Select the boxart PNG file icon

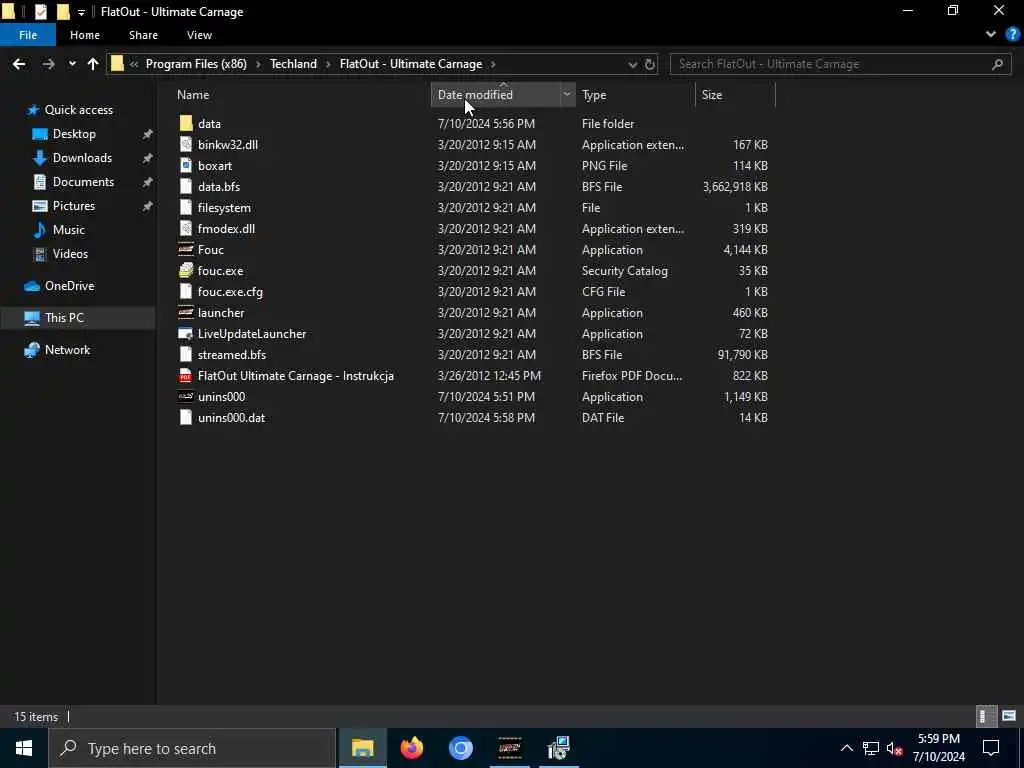[x=186, y=165]
